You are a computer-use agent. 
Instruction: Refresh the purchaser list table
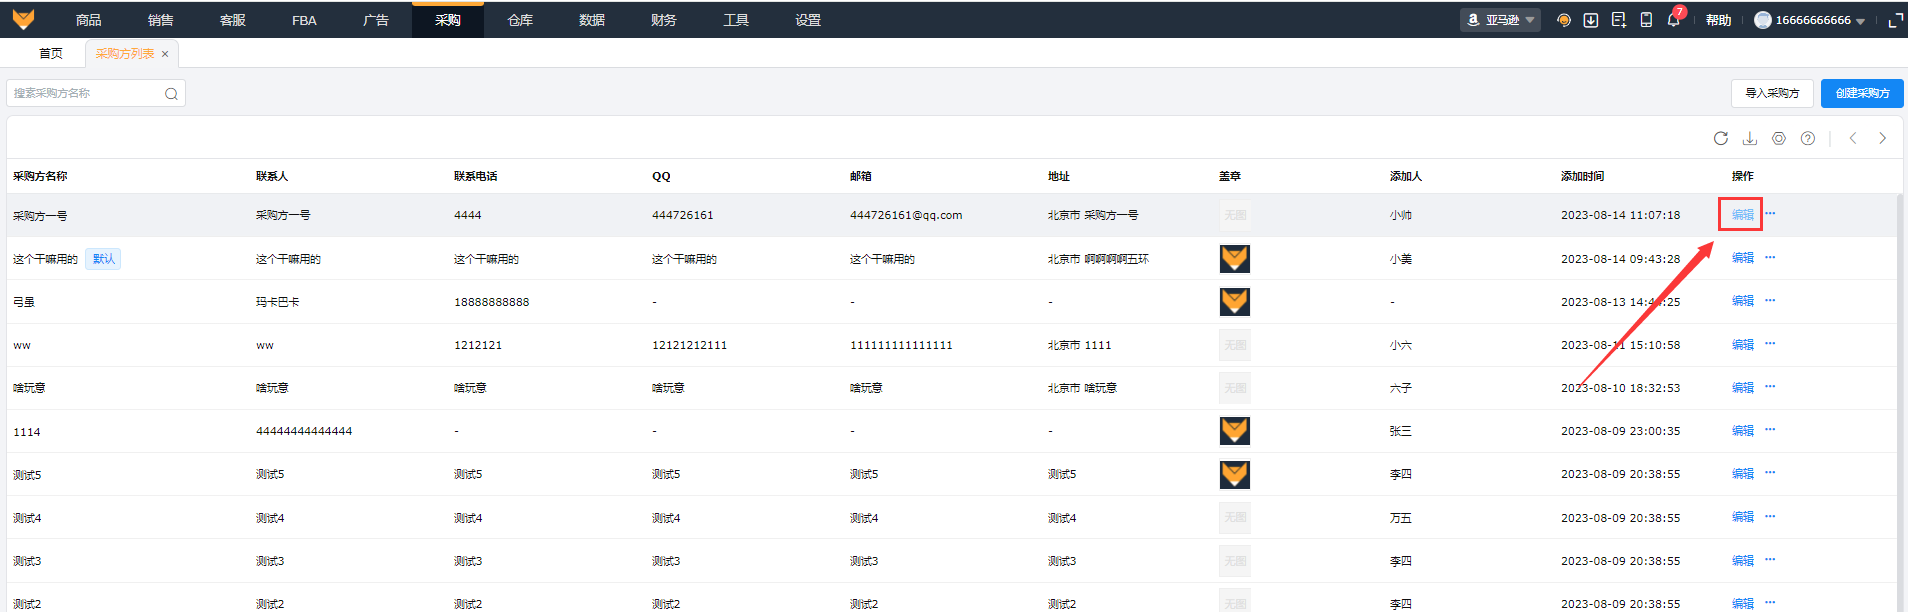click(1721, 138)
